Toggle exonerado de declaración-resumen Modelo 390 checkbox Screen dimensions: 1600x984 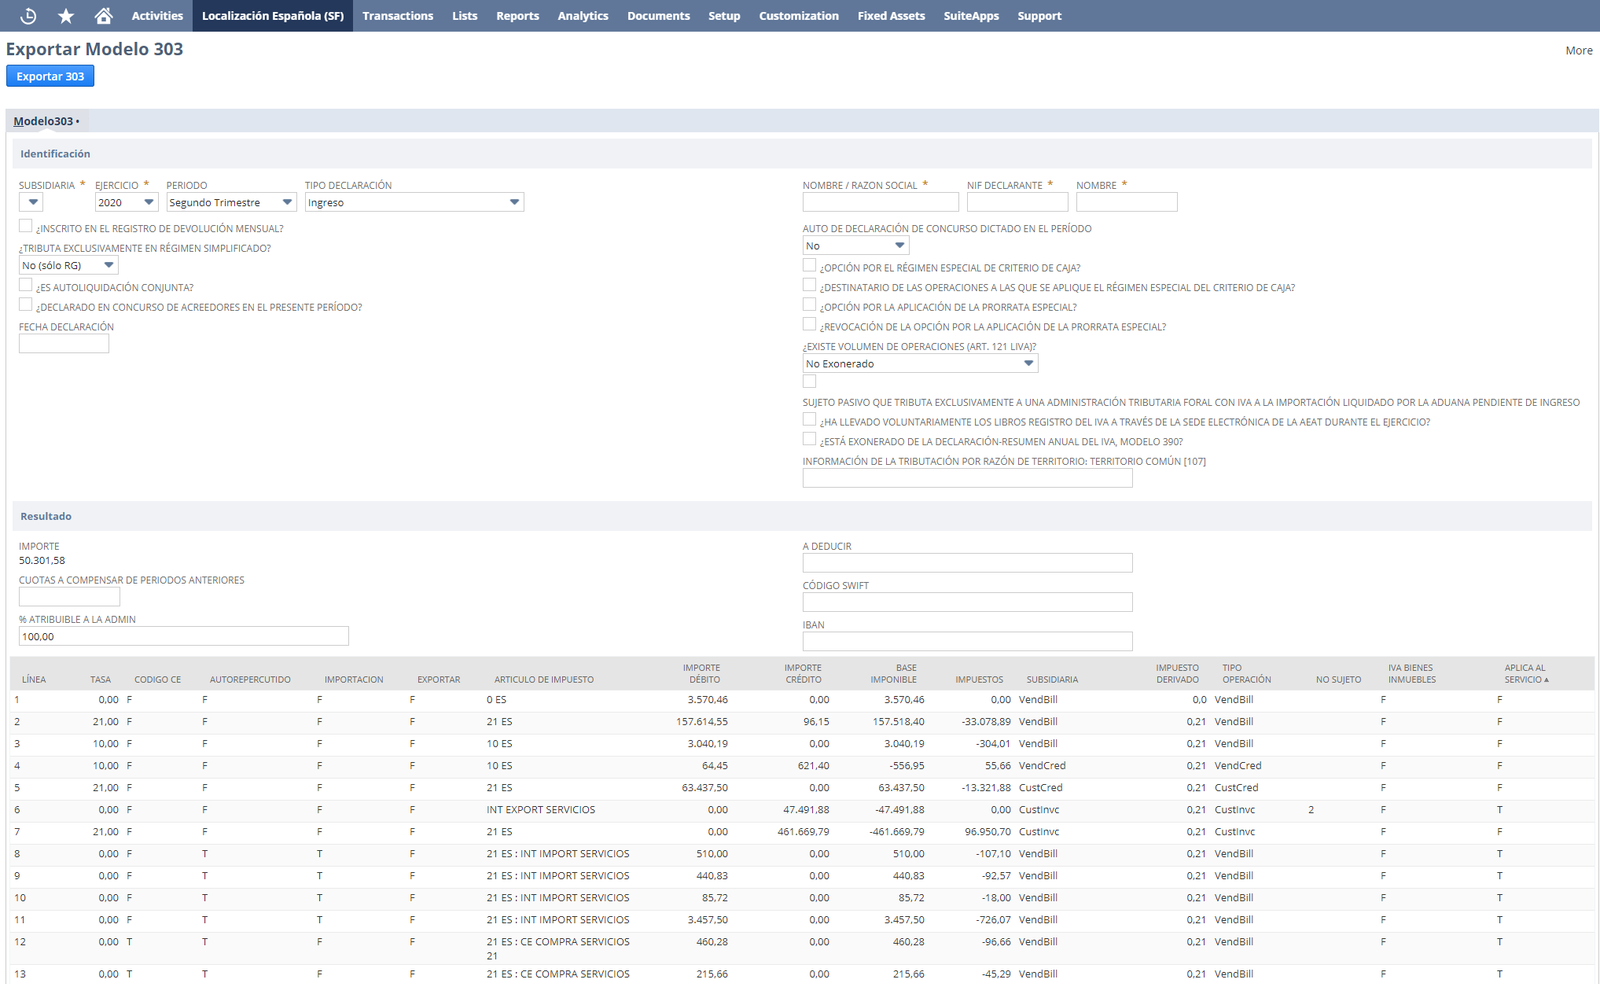pos(809,439)
